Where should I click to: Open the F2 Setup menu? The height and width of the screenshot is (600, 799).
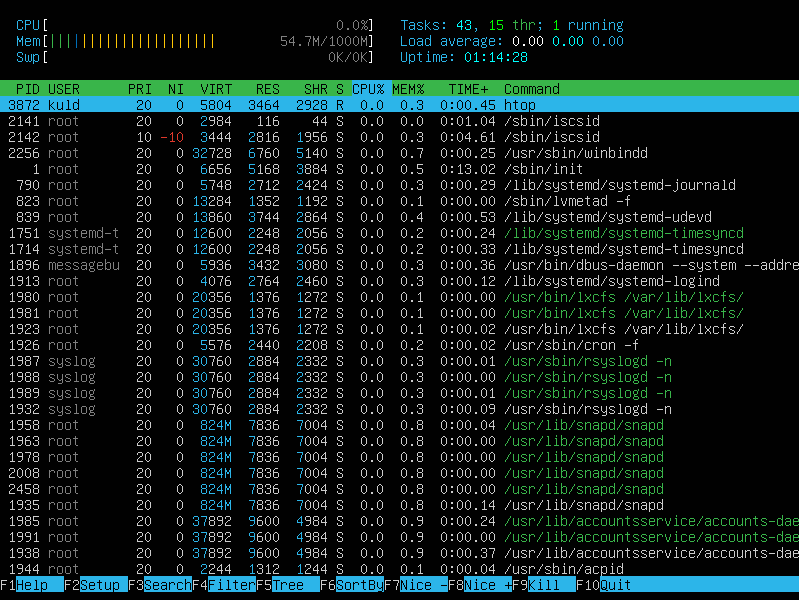[x=100, y=585]
